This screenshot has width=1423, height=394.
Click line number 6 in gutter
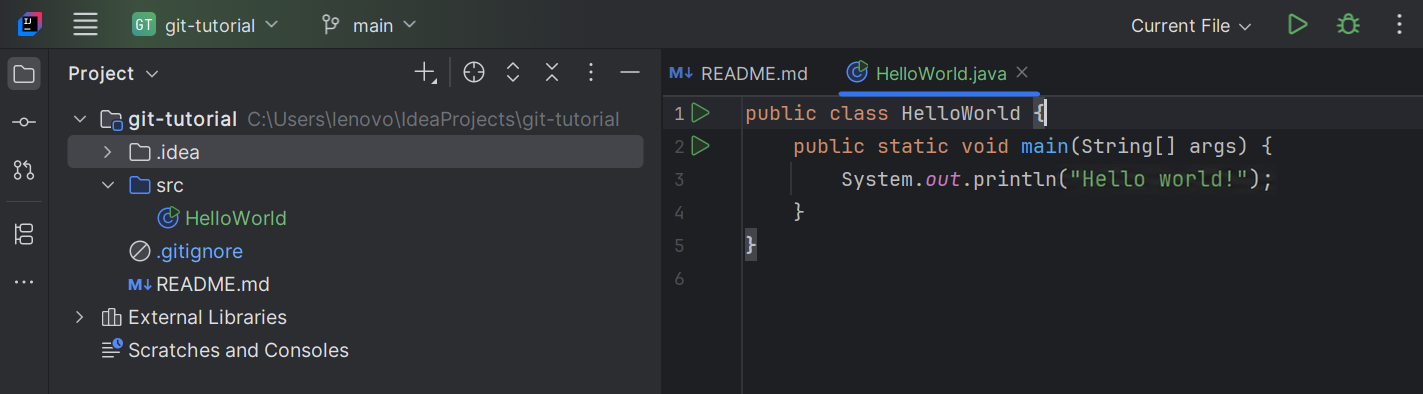tap(679, 278)
